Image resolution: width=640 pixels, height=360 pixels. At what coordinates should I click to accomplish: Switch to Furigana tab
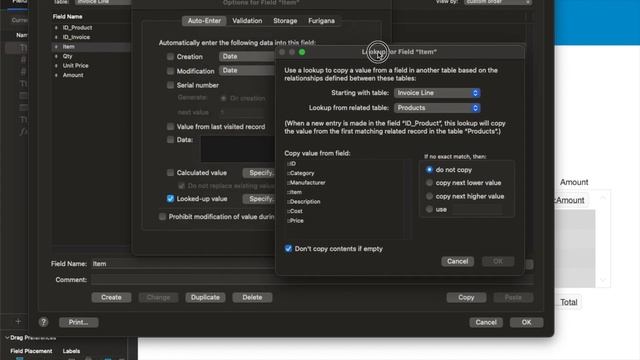pyautogui.click(x=321, y=21)
